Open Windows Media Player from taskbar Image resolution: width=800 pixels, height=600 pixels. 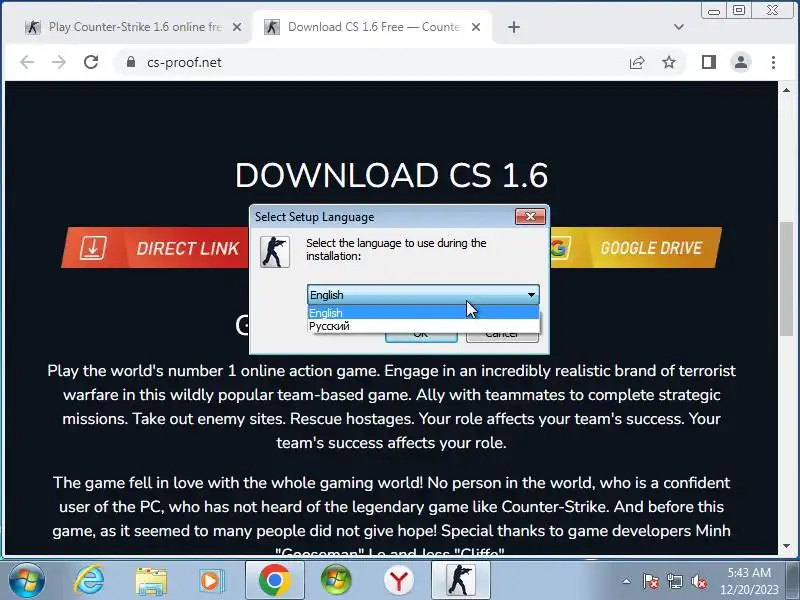pos(210,581)
